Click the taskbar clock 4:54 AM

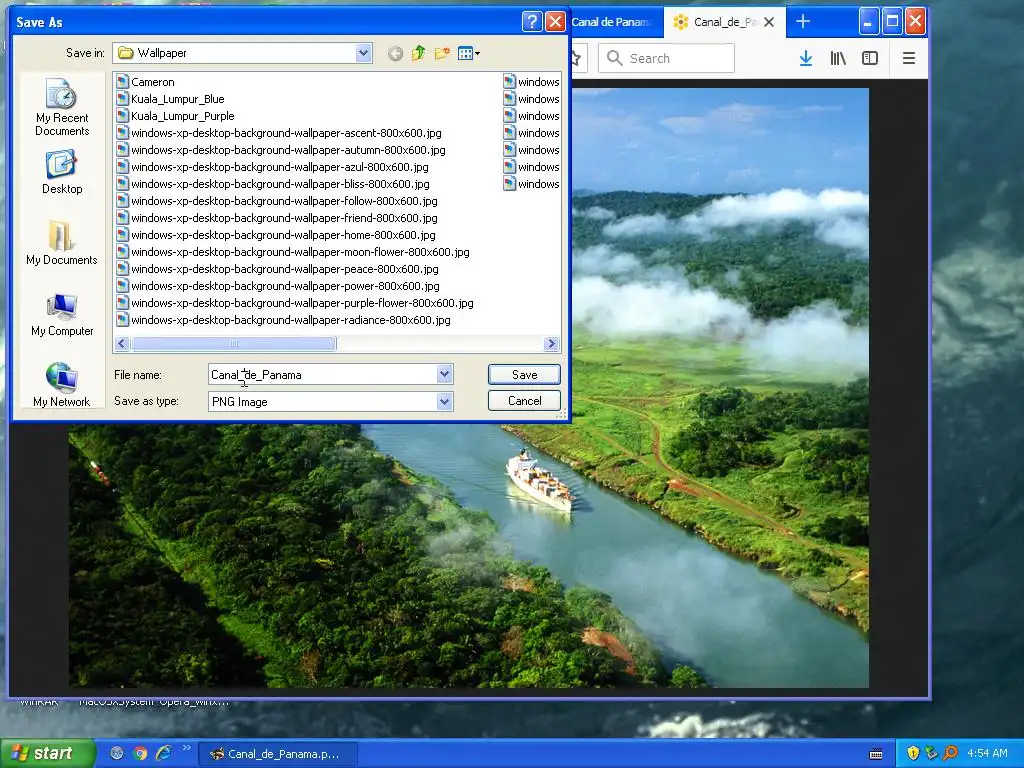[987, 753]
